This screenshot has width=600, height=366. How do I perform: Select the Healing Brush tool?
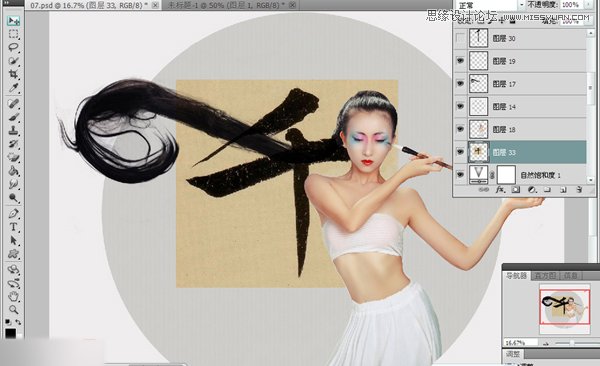tap(14, 104)
